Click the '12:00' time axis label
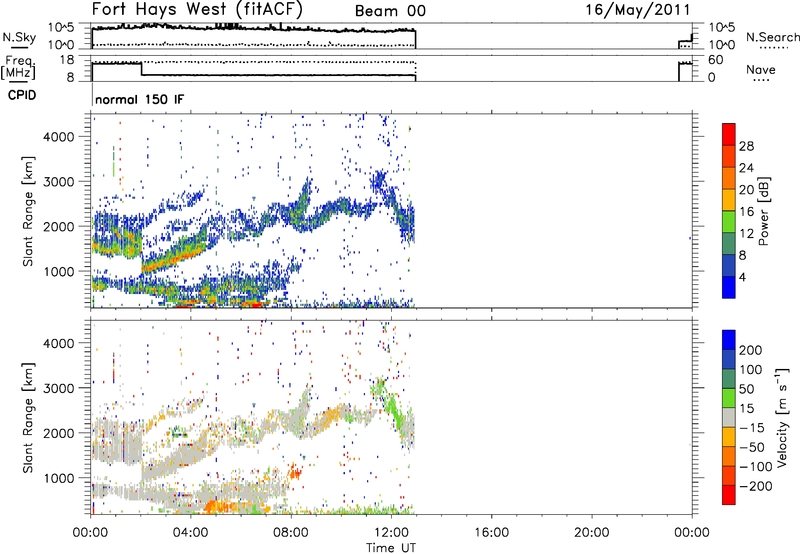The width and height of the screenshot is (800, 554). coord(391,533)
